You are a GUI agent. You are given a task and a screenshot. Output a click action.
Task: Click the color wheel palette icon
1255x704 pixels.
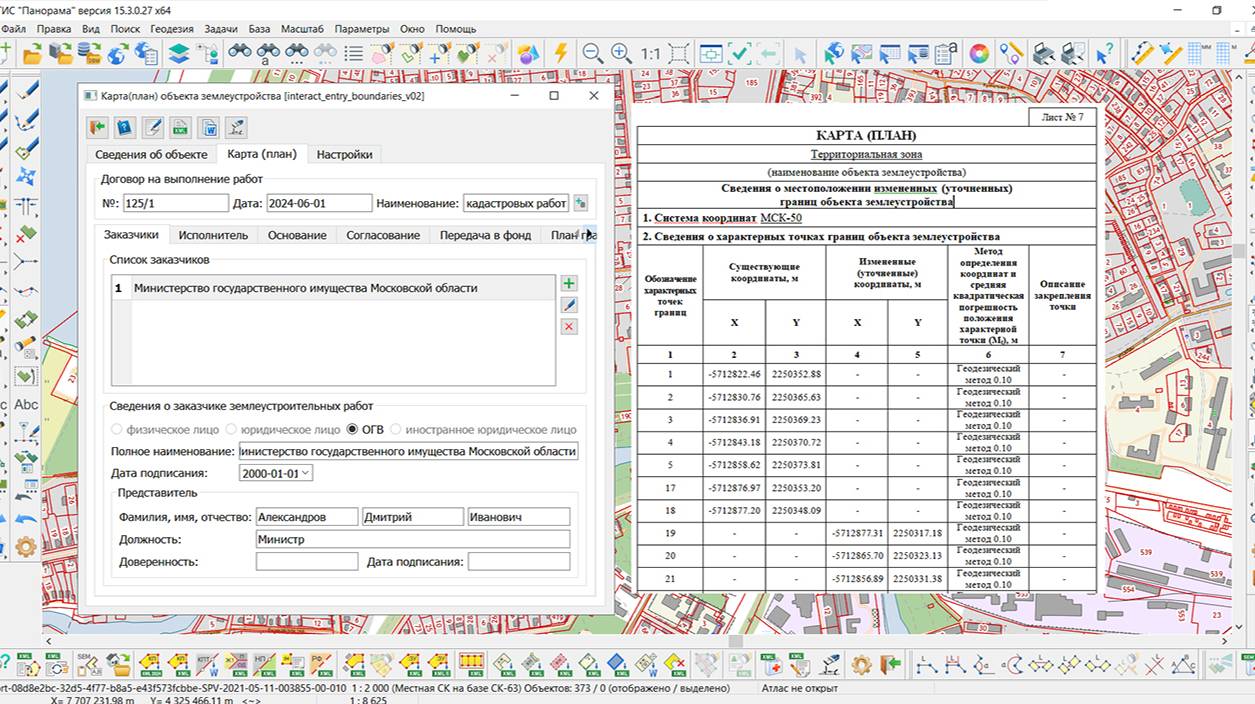coord(979,53)
